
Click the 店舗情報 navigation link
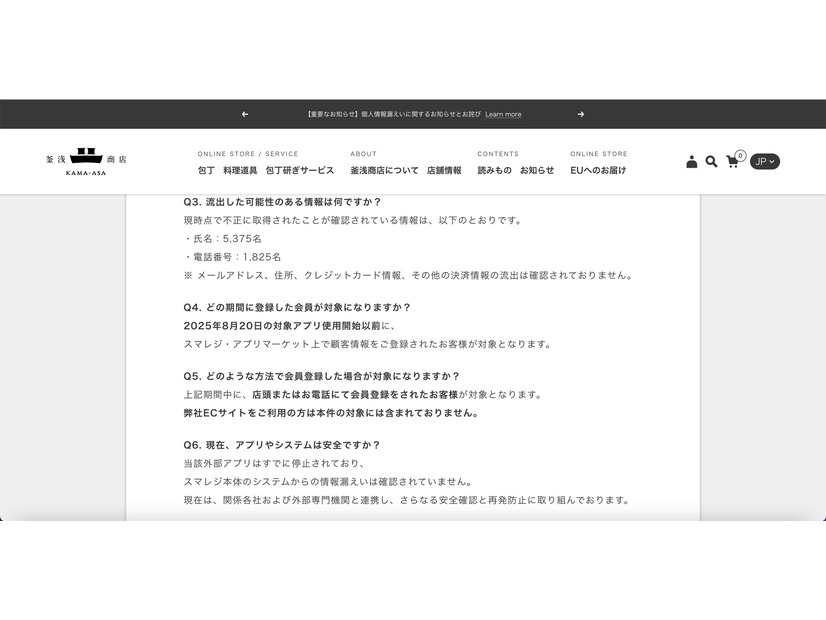pos(444,170)
